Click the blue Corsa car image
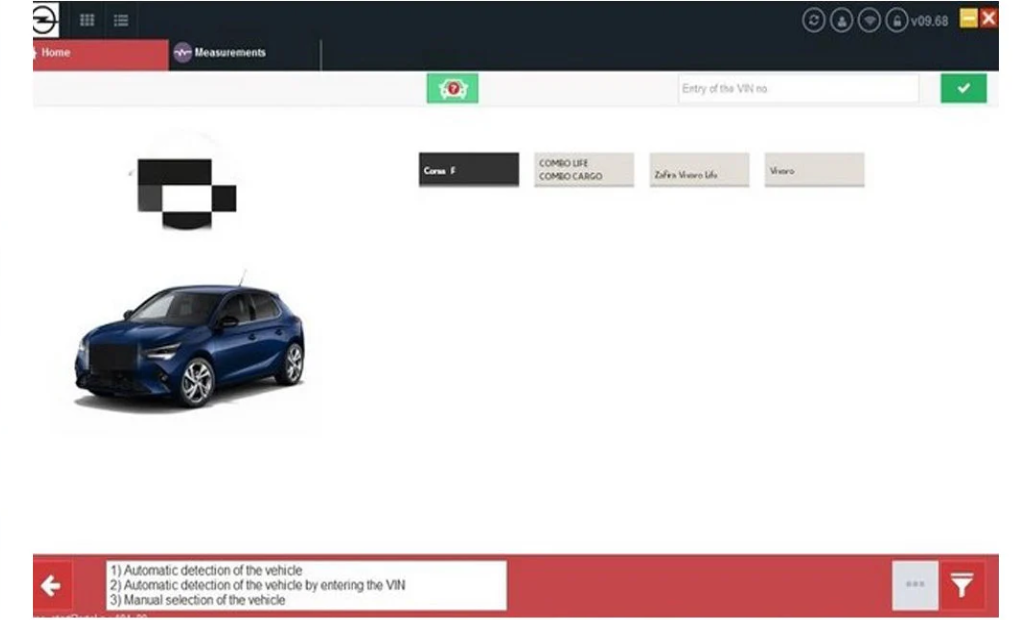 pos(189,344)
